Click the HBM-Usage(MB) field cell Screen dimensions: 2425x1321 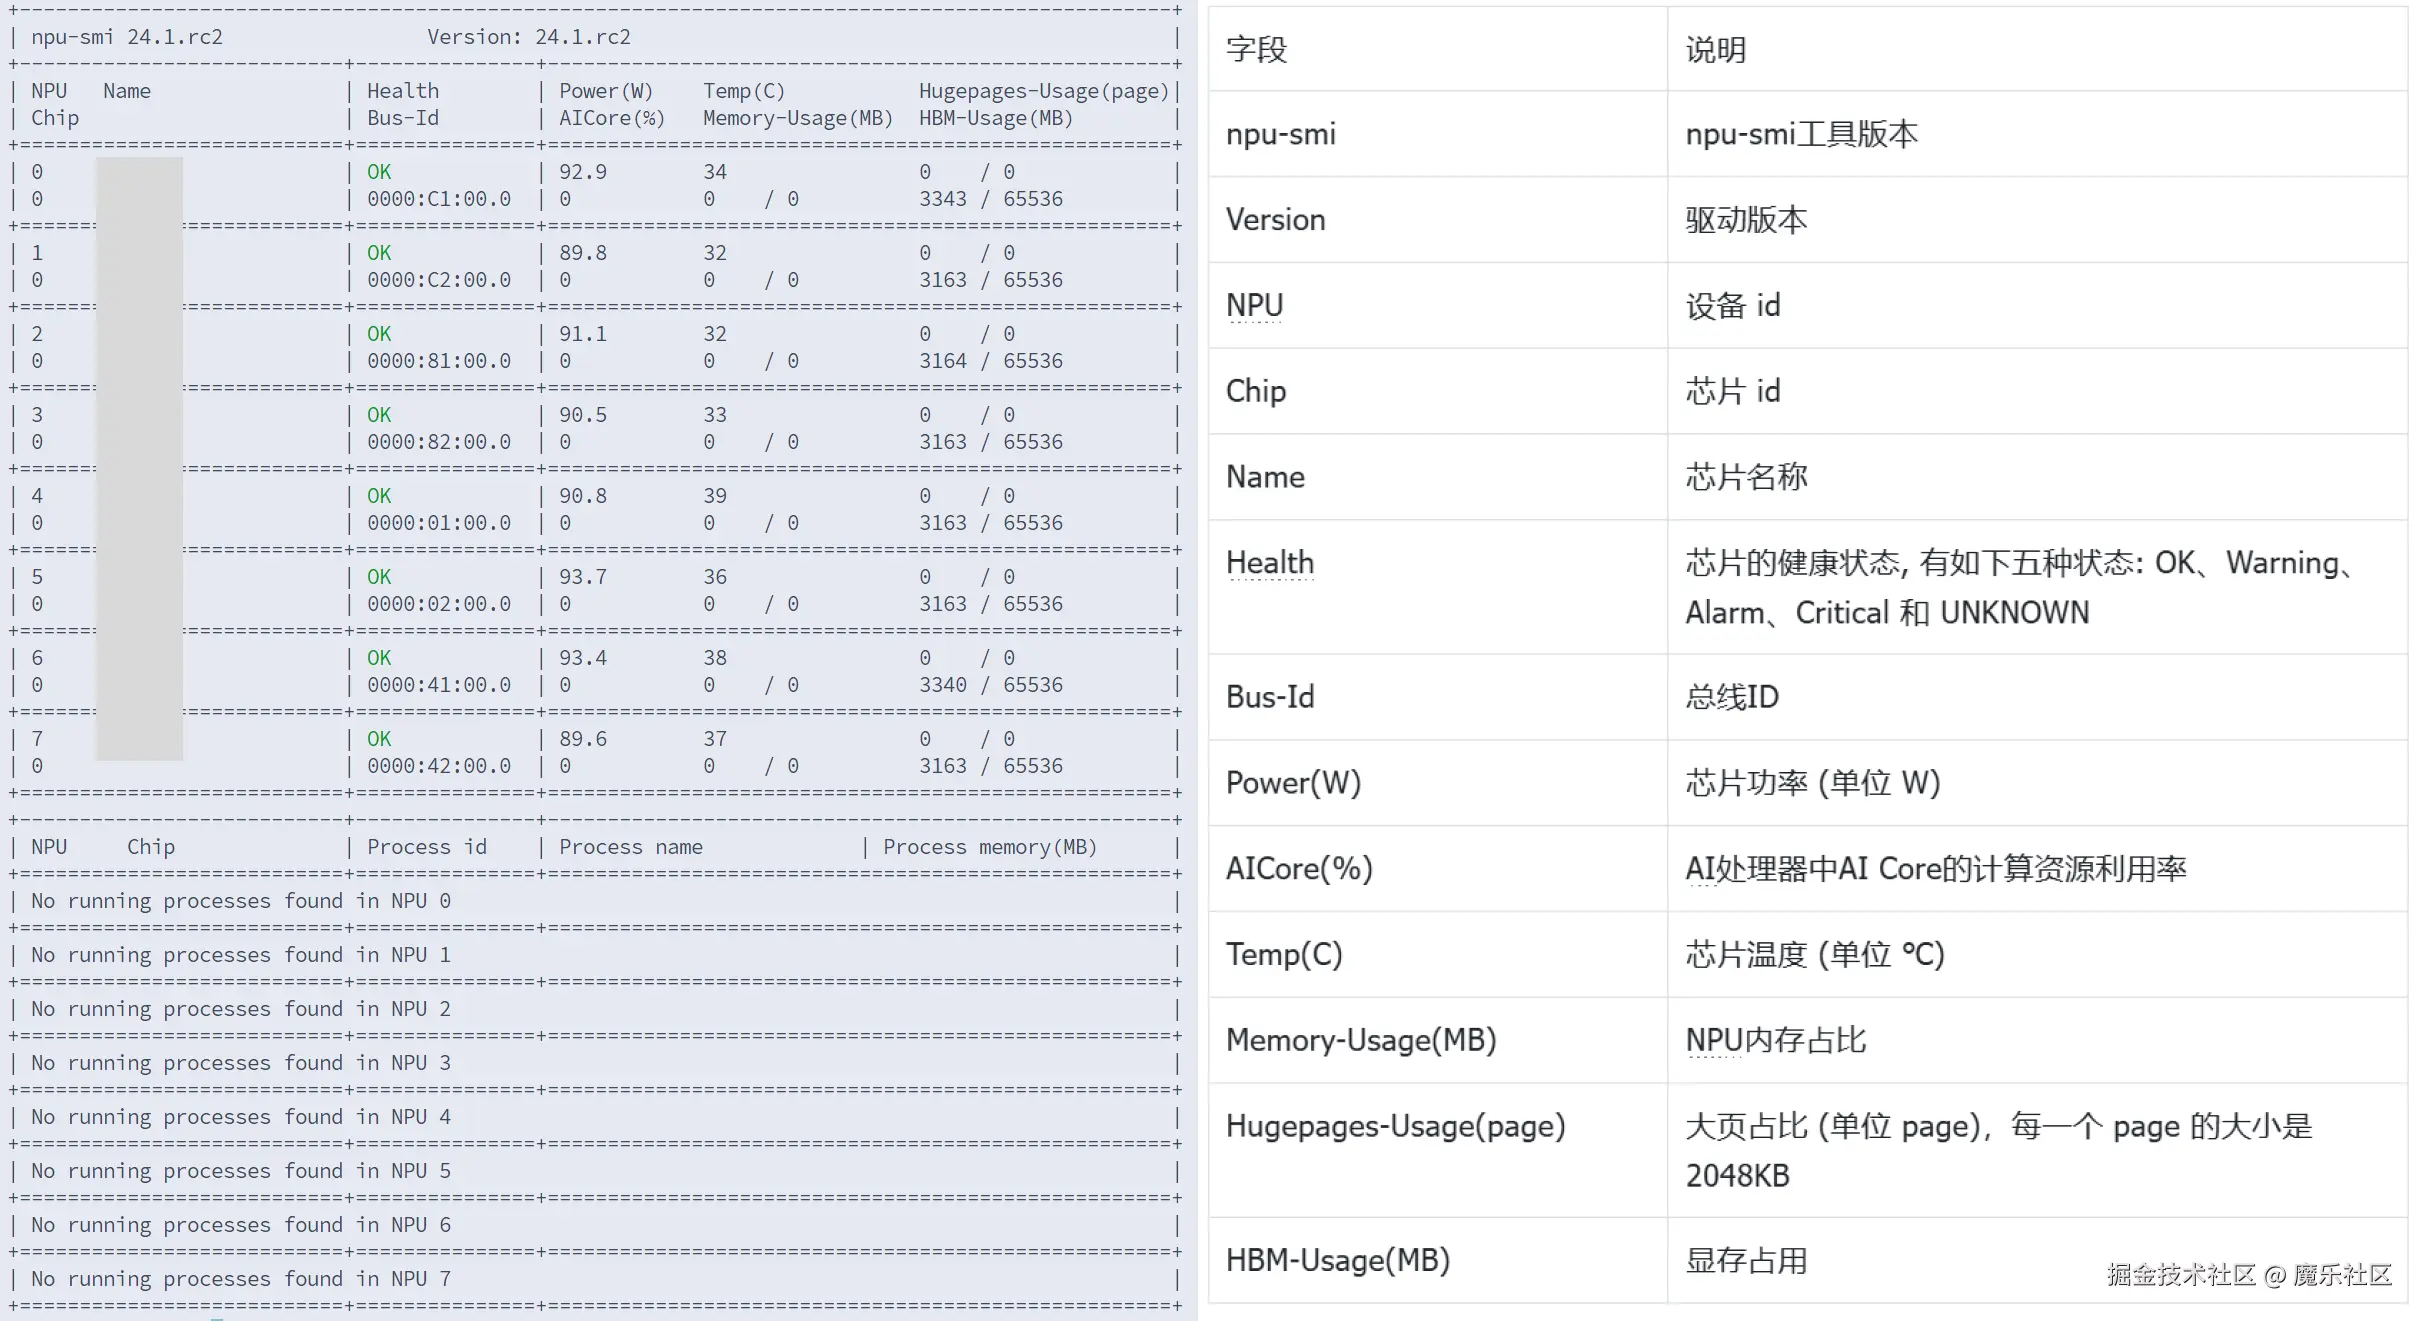click(x=1337, y=1260)
